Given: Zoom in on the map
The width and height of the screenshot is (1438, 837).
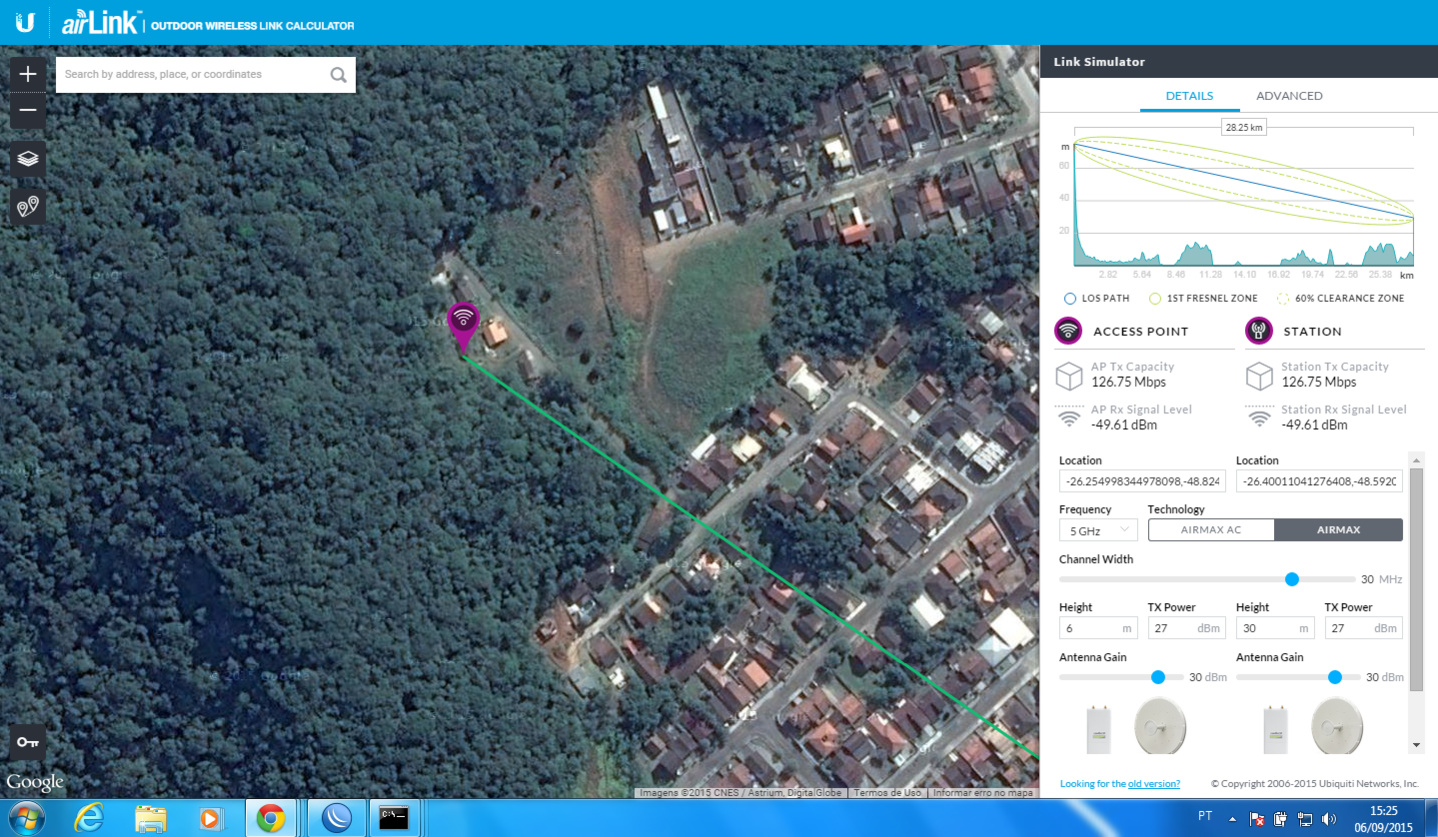Looking at the screenshot, I should pyautogui.click(x=28, y=74).
